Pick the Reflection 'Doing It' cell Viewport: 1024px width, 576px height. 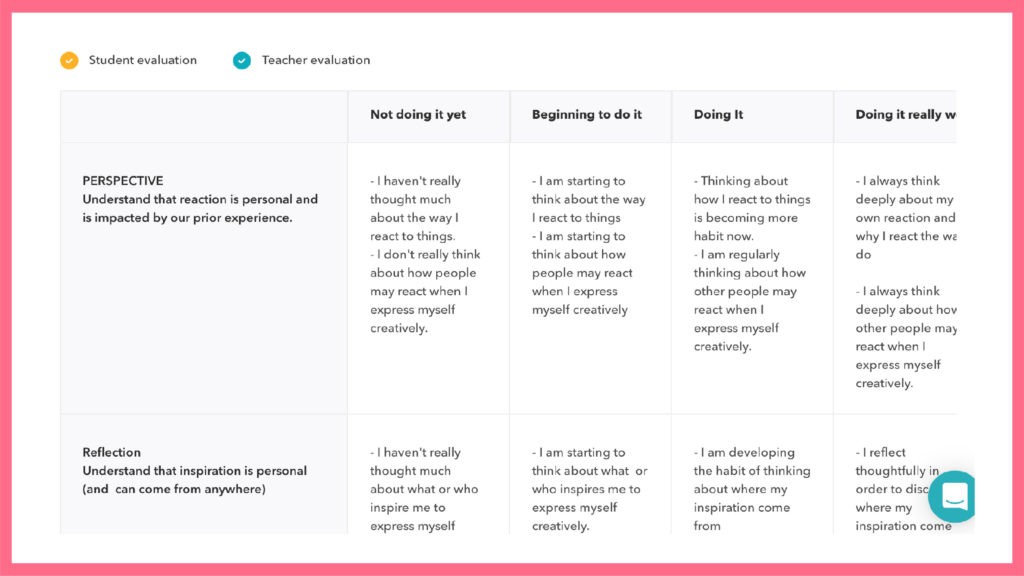750,489
